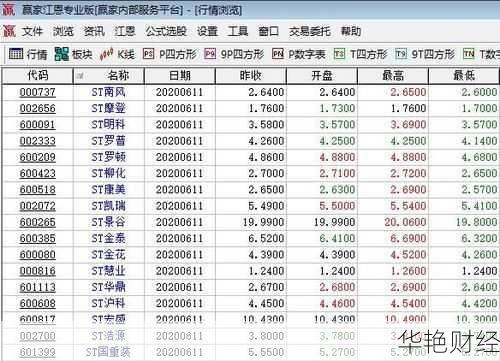Open stock code 600423
The width and height of the screenshot is (500, 361).
coord(37,174)
